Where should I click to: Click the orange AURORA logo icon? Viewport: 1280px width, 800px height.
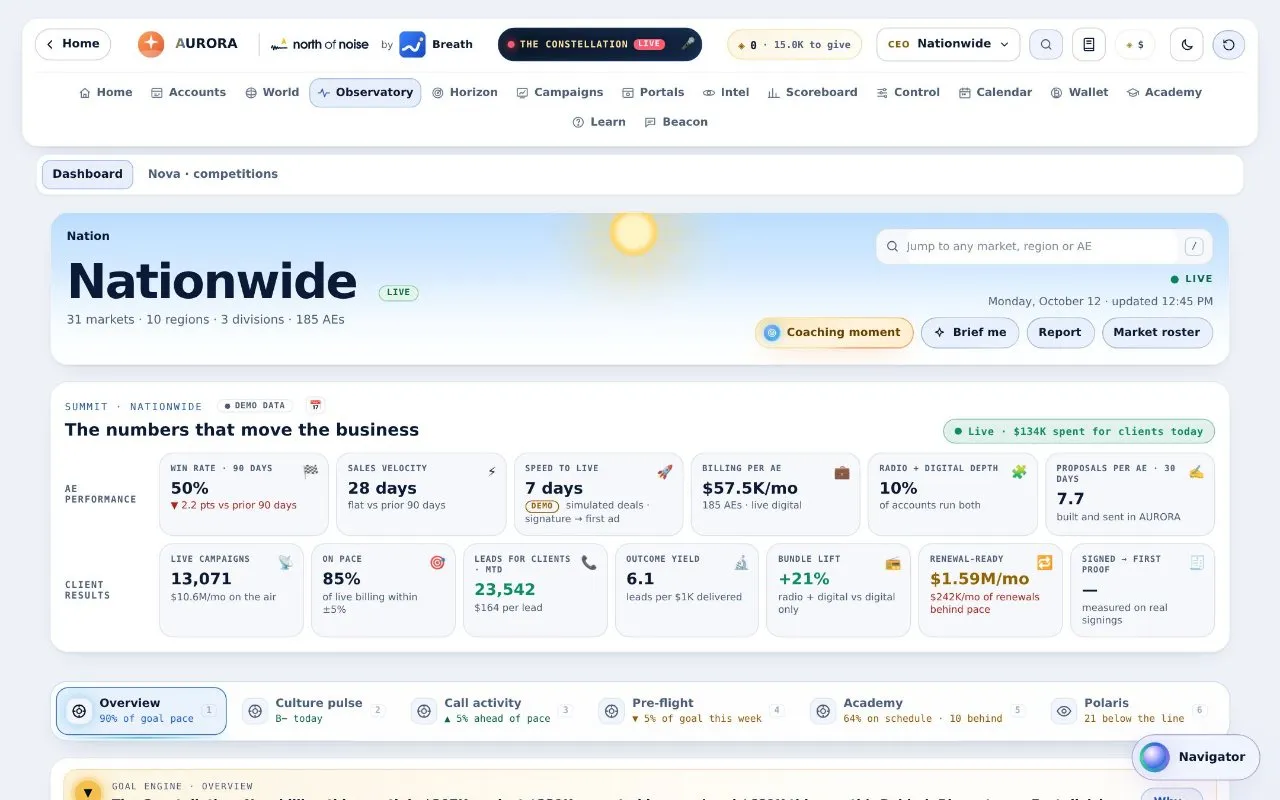(151, 44)
